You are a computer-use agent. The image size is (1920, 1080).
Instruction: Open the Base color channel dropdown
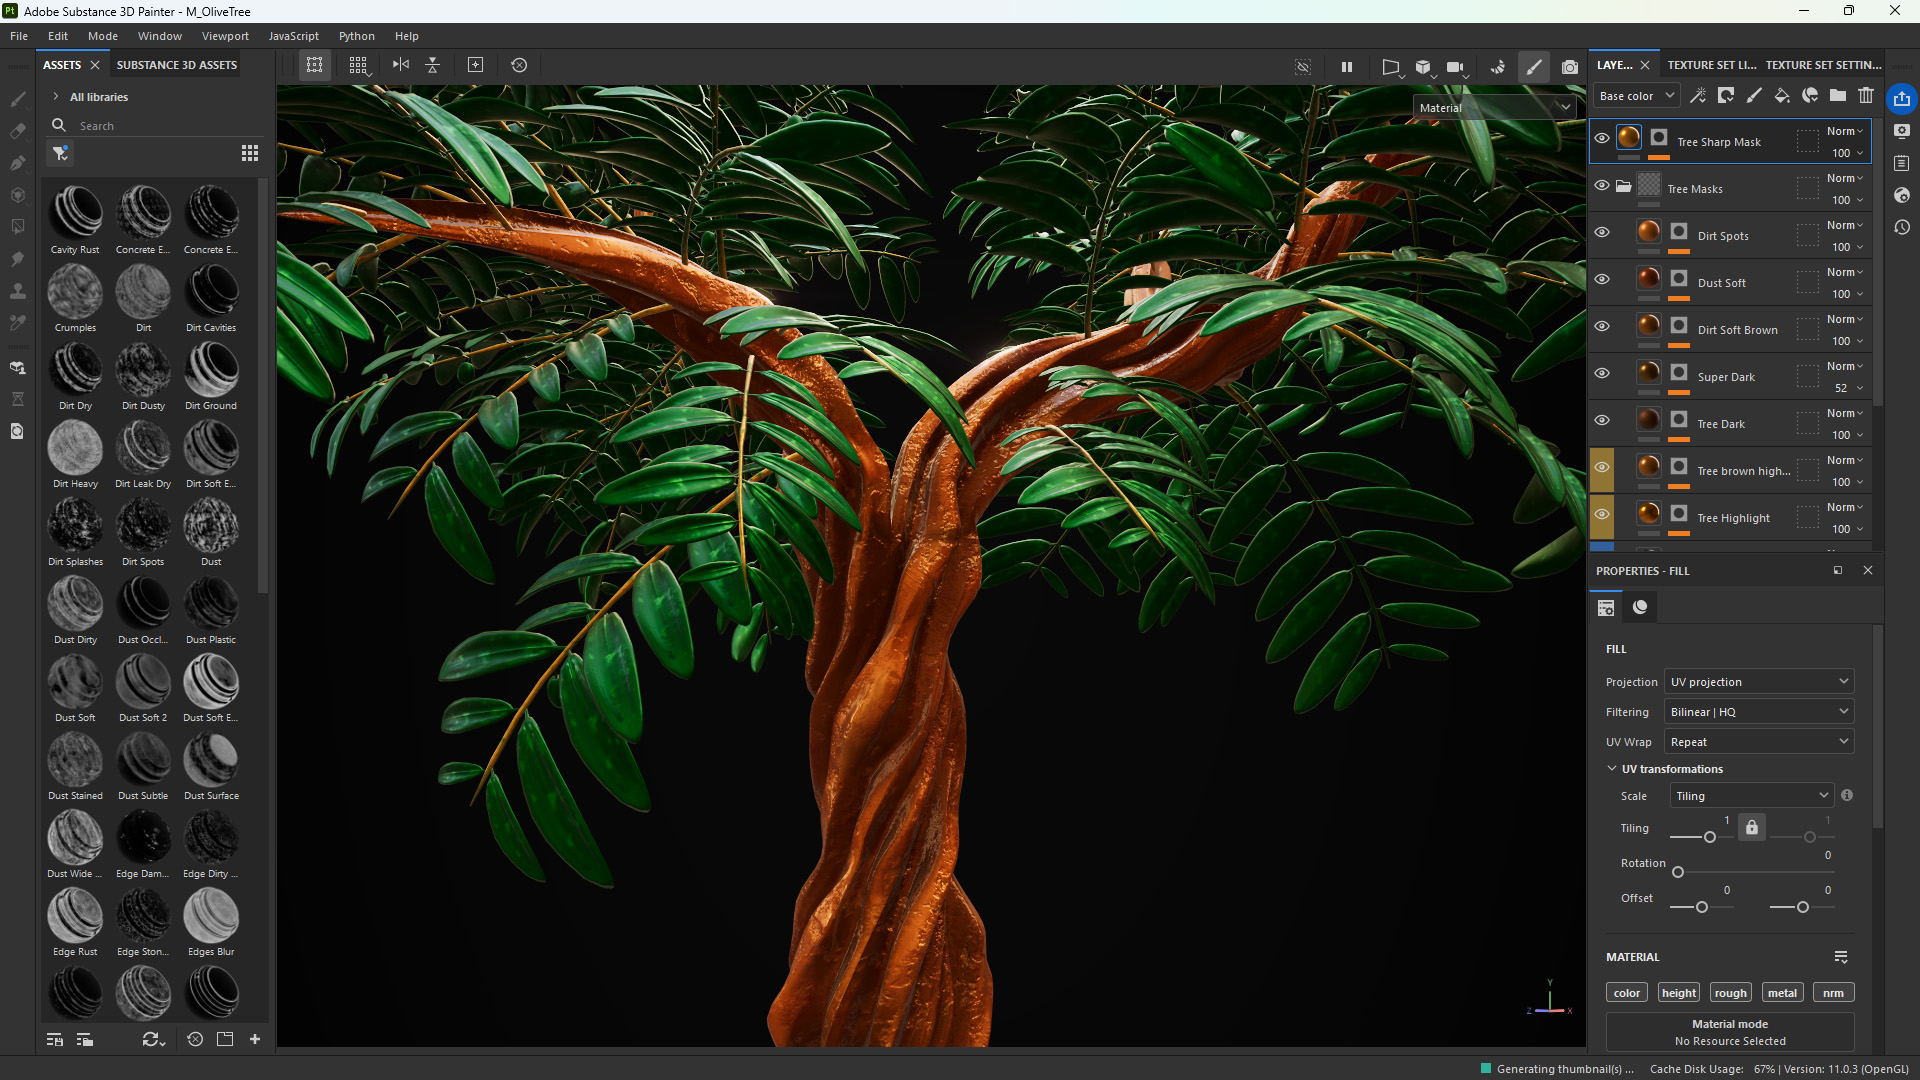(x=1635, y=95)
